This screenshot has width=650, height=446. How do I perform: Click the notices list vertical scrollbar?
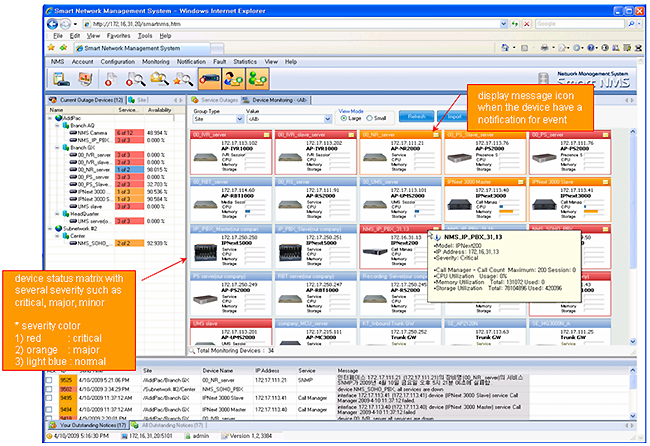click(633, 393)
